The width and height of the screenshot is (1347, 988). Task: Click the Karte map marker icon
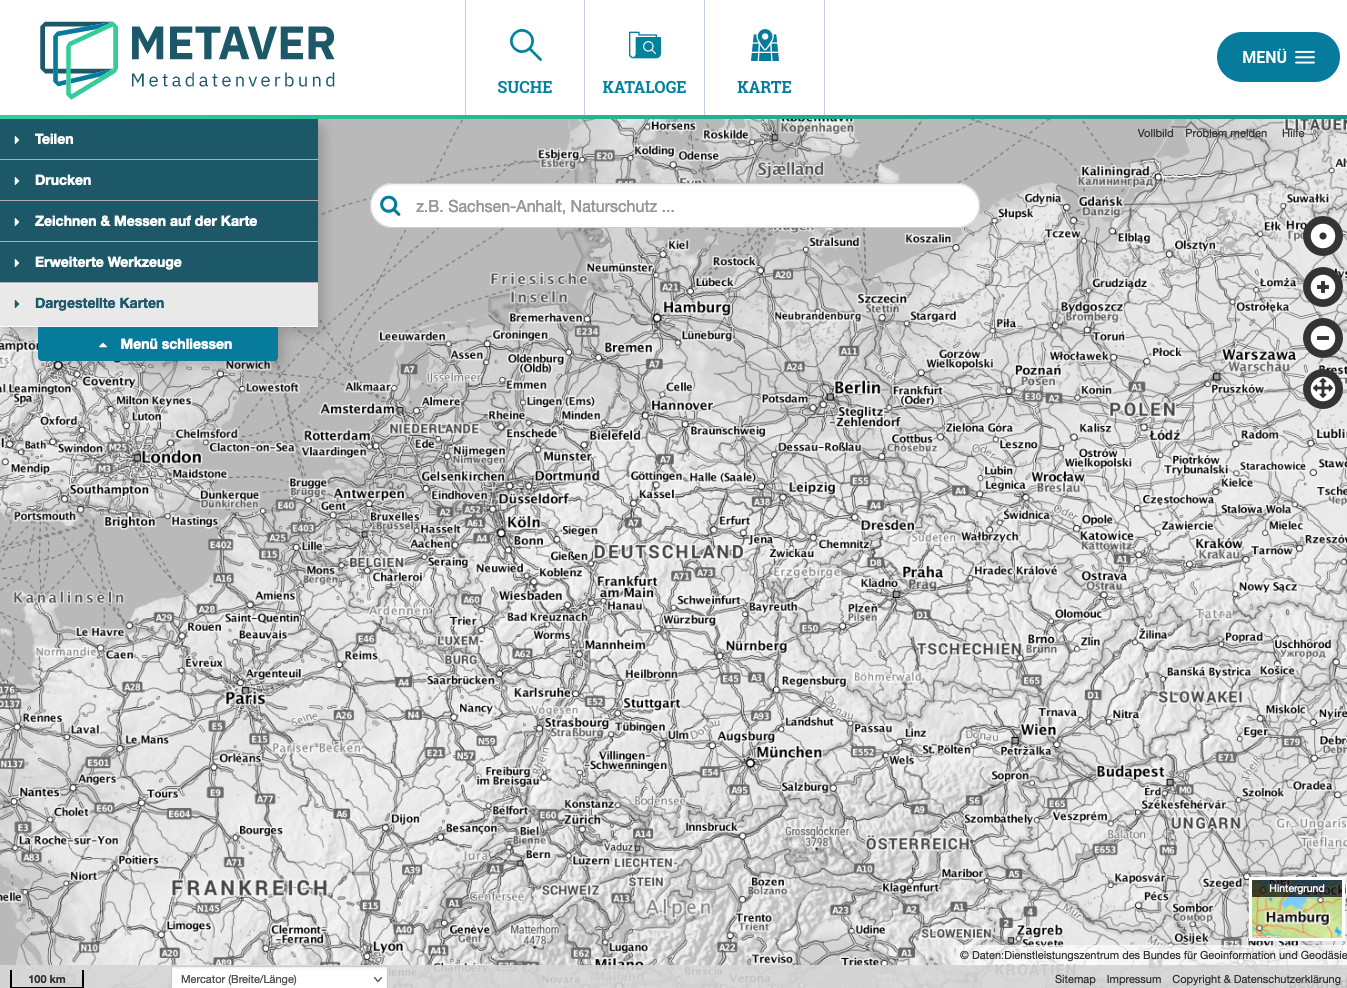coord(764,45)
